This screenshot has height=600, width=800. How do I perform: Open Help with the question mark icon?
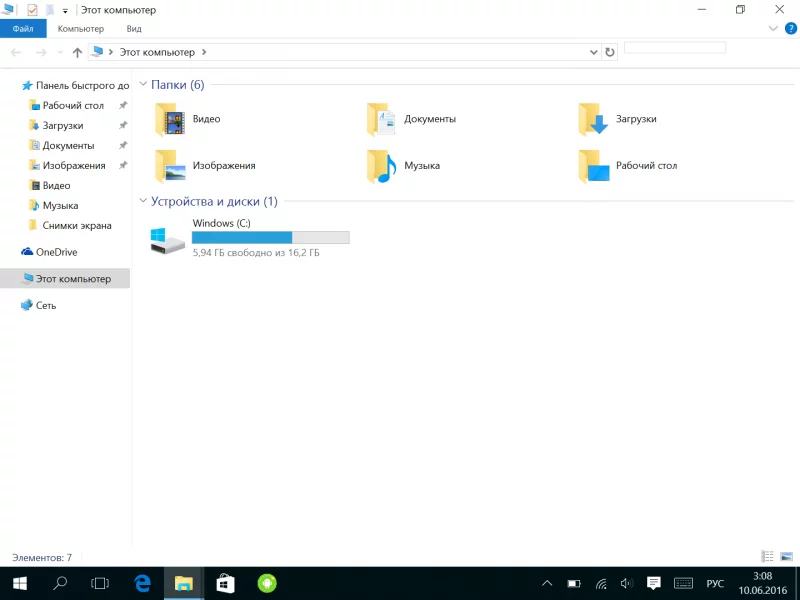coord(790,29)
